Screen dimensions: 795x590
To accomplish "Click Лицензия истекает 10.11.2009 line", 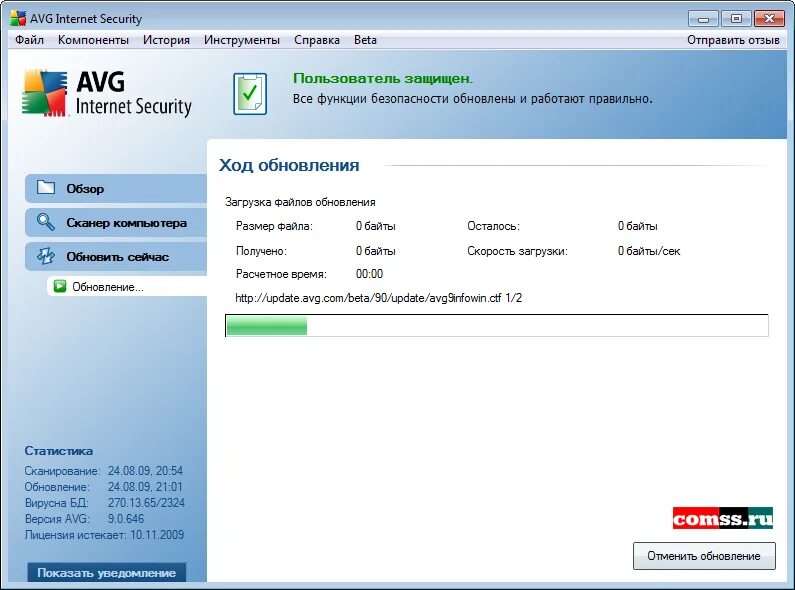I will coord(104,535).
